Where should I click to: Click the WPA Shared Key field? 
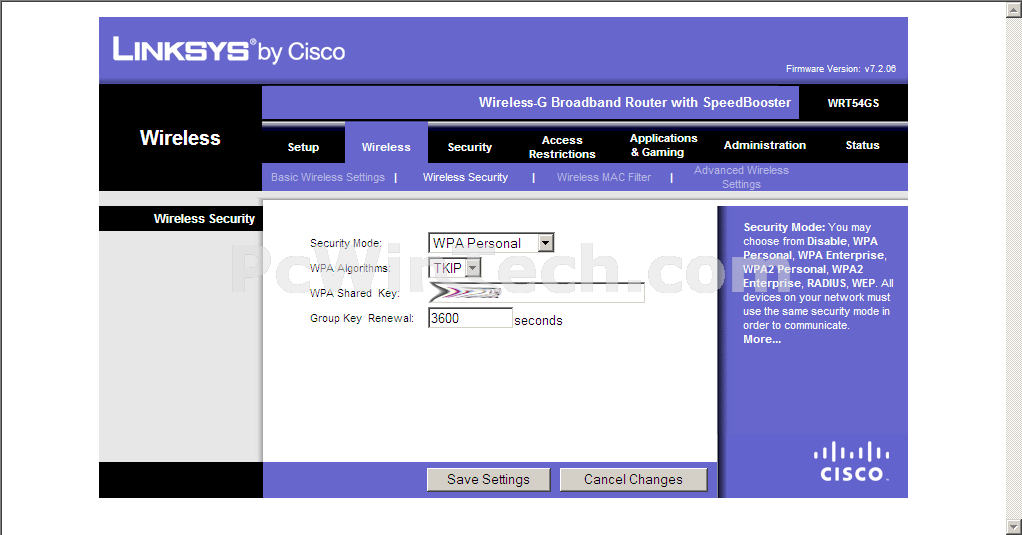(x=536, y=293)
